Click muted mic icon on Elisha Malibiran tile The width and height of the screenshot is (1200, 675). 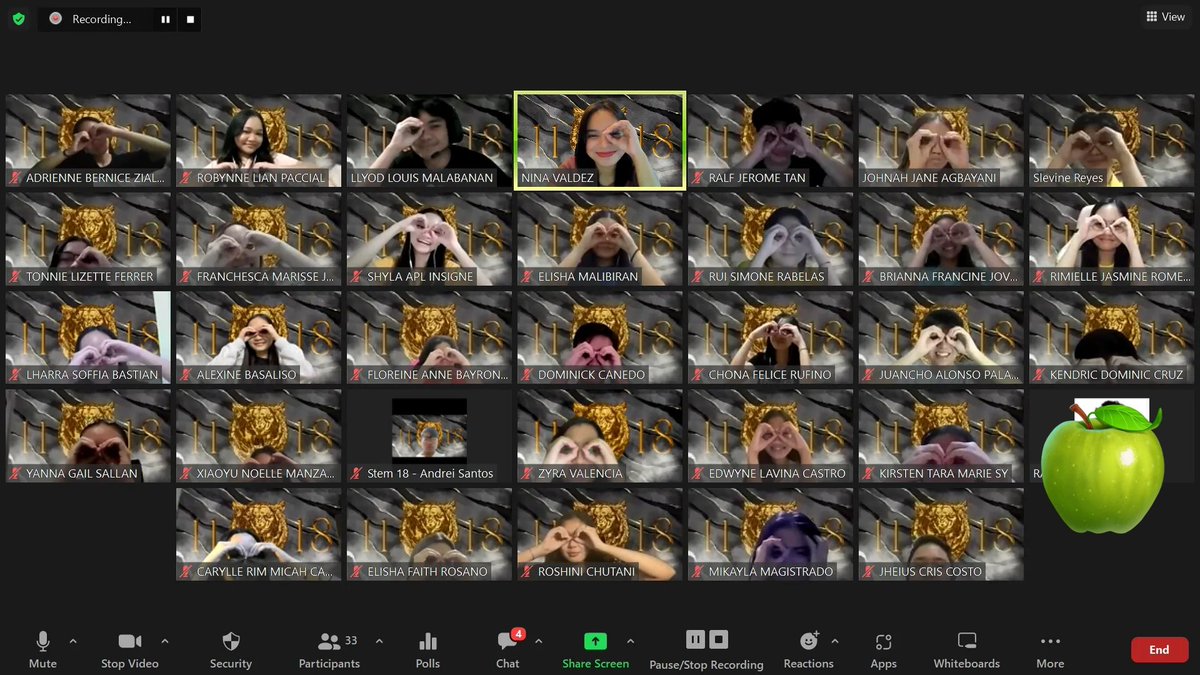[x=527, y=276]
